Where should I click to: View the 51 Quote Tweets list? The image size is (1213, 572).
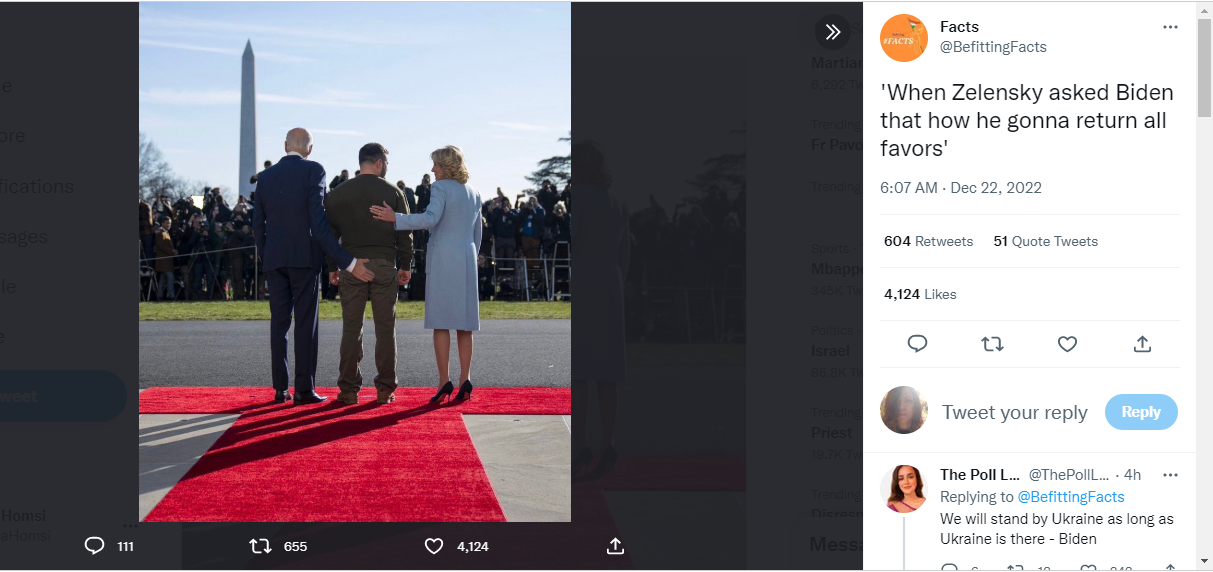click(x=1045, y=241)
